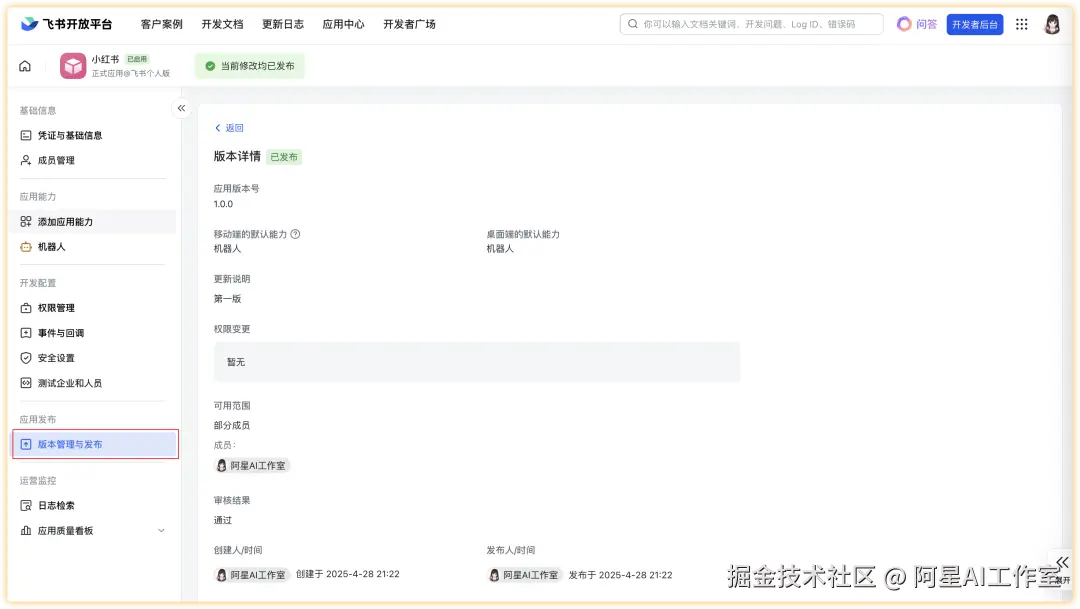Click the home icon below the logo

(x=27, y=64)
